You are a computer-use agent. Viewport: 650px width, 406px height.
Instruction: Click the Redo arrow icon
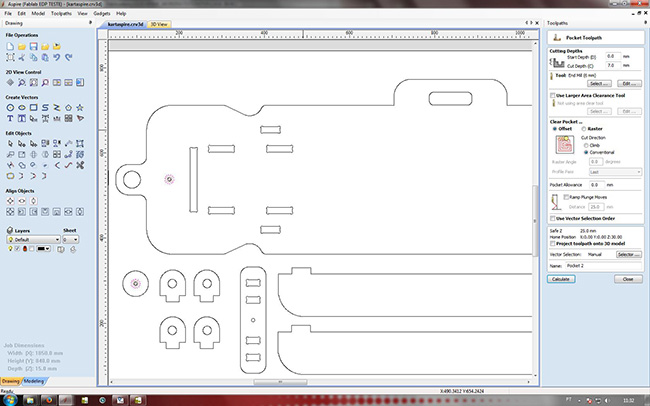coord(68,57)
